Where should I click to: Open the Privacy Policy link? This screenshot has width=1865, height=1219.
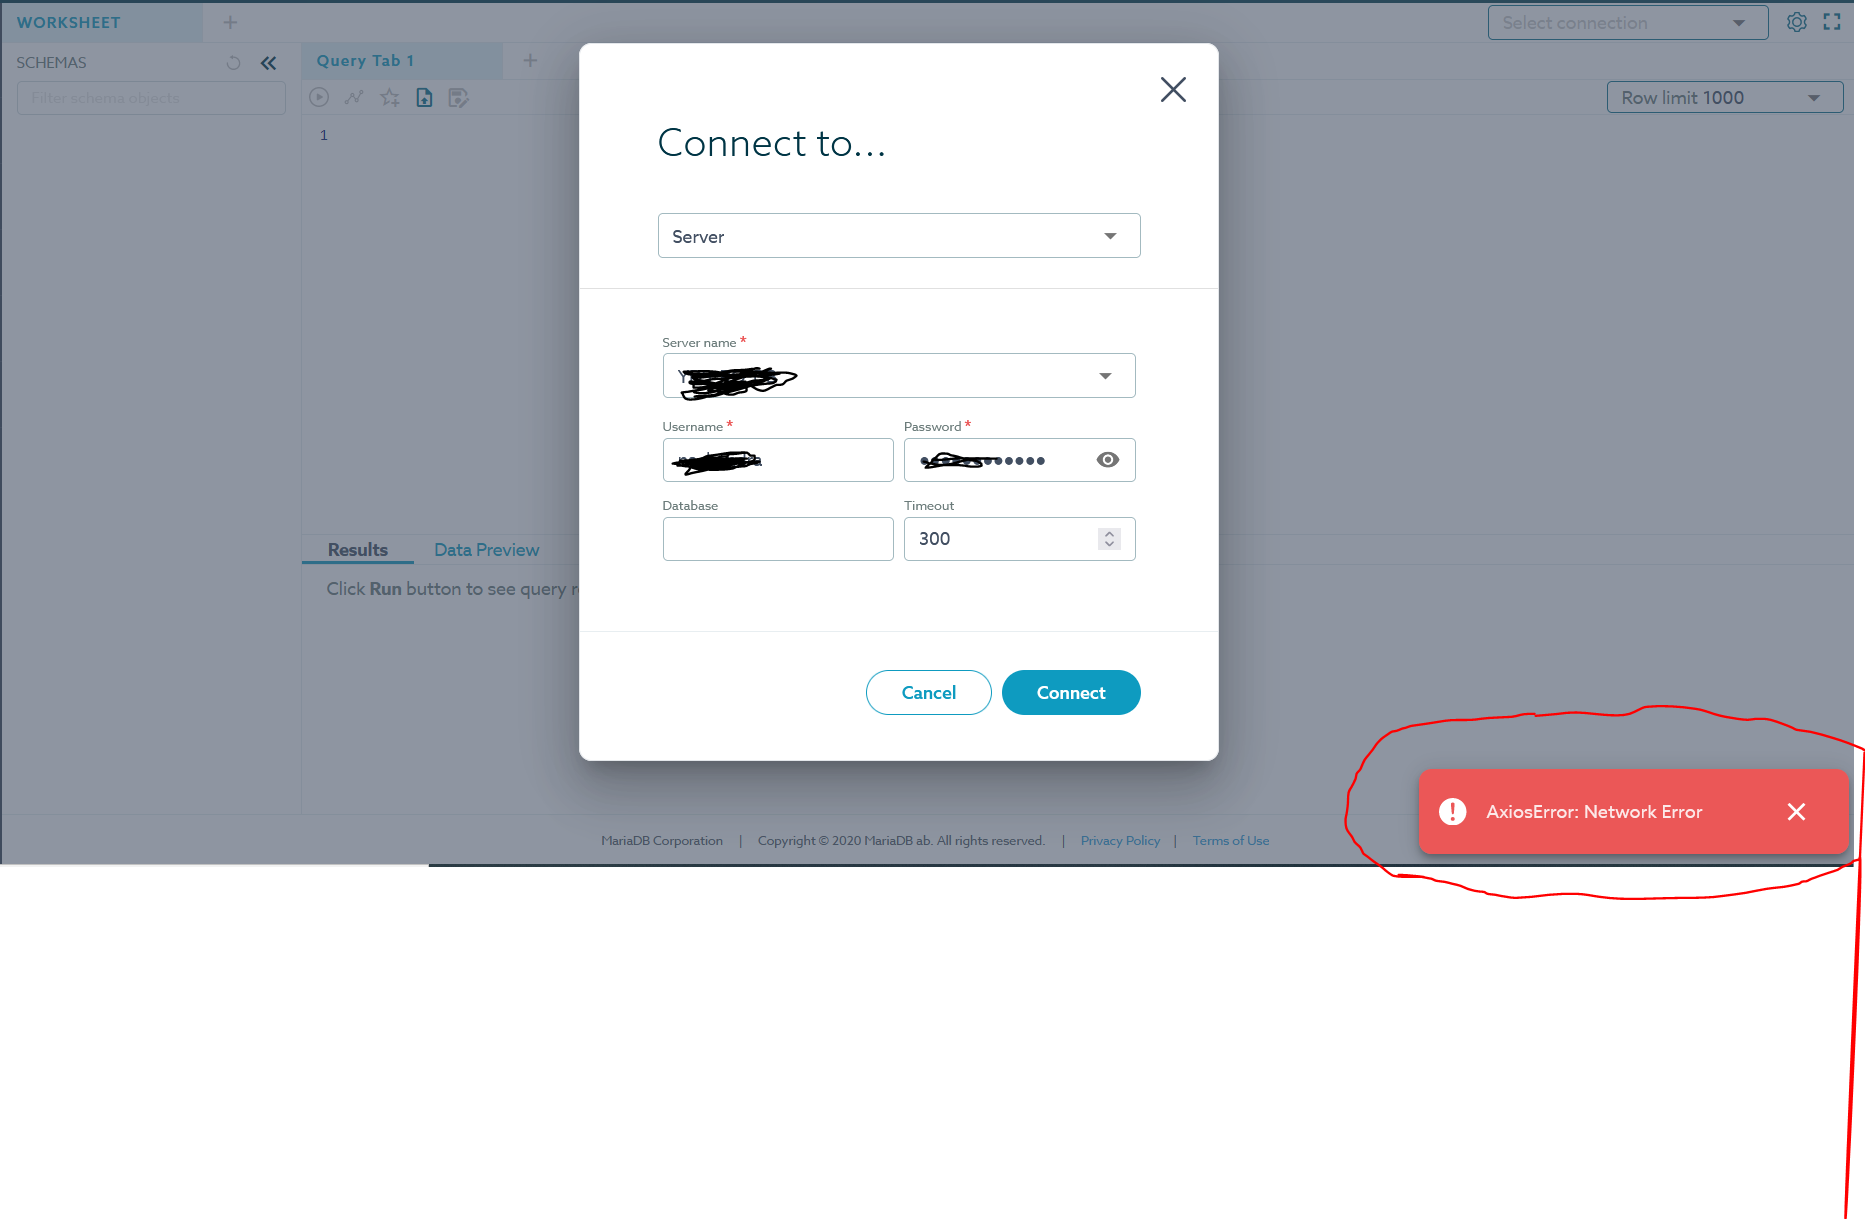click(1120, 841)
